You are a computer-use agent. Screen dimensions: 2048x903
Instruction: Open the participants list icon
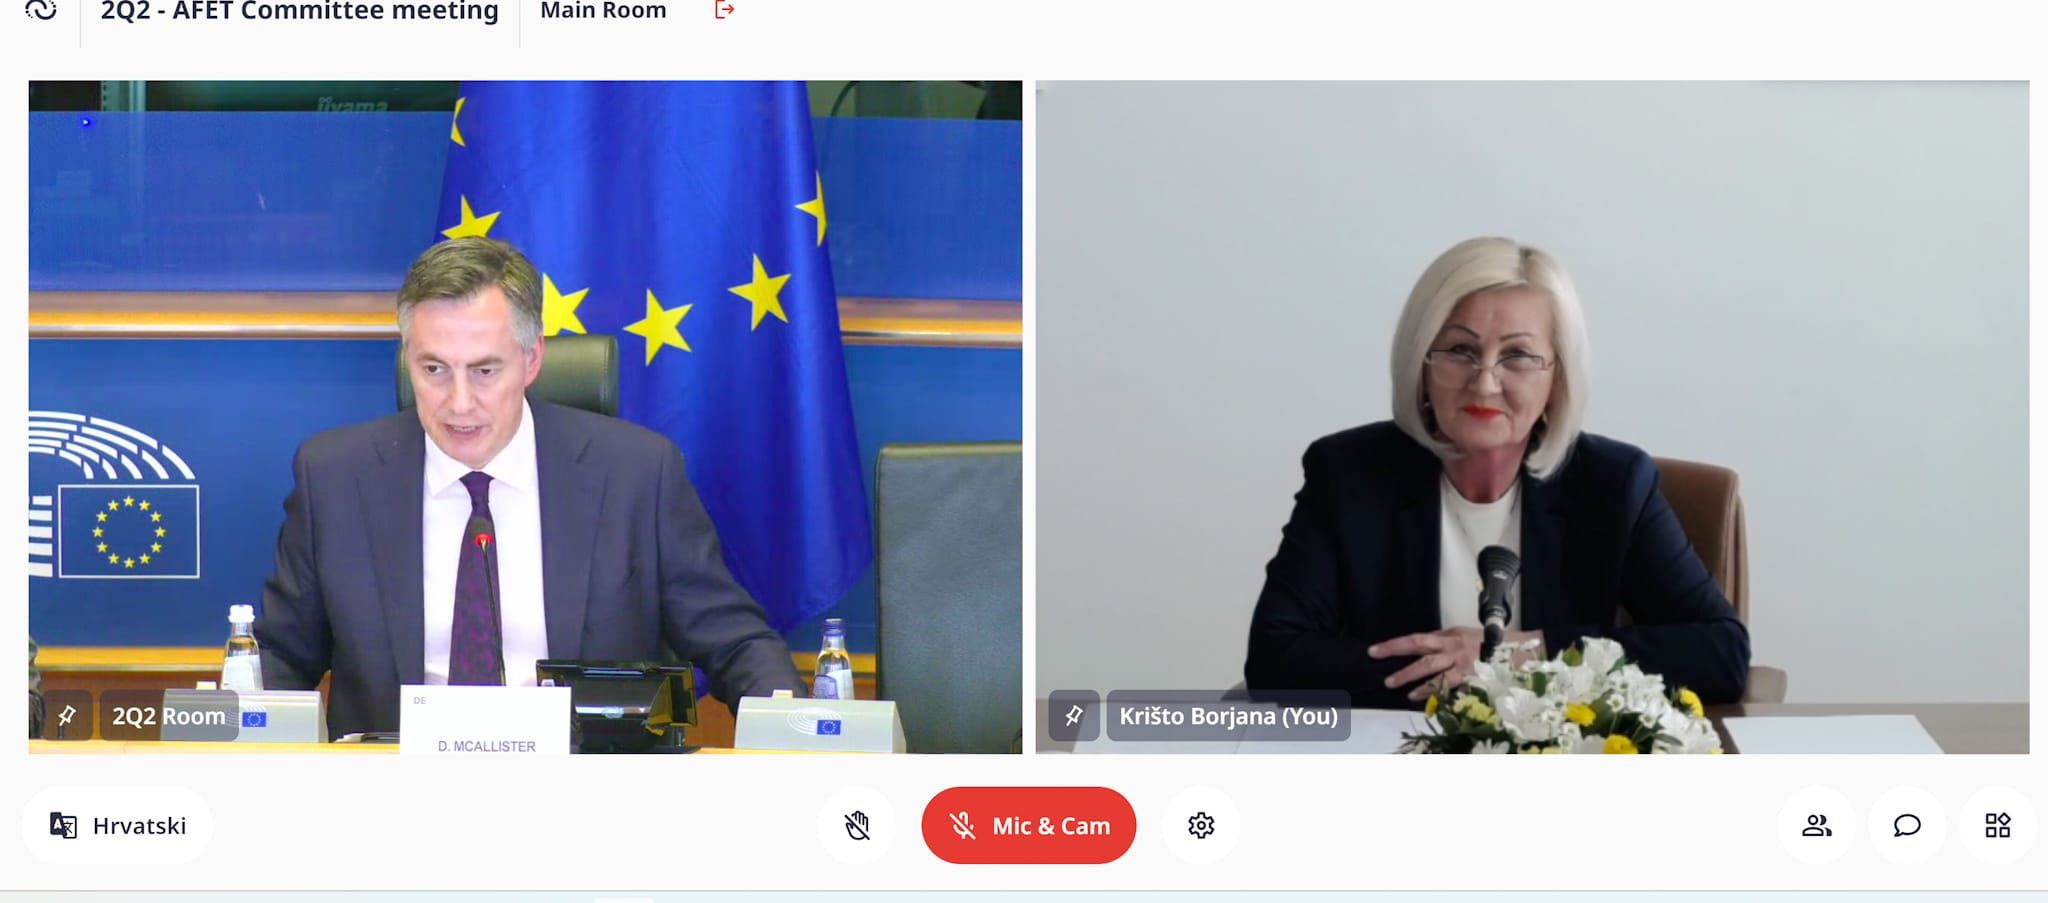click(x=1816, y=825)
